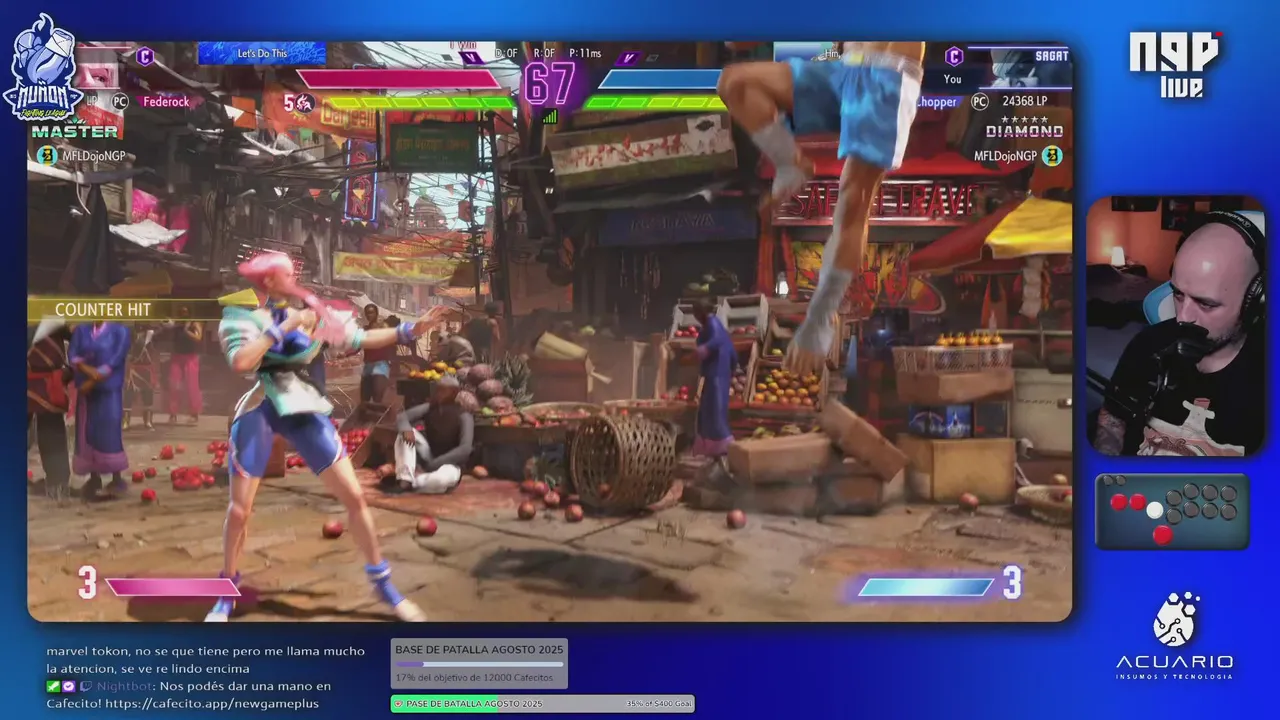This screenshot has height=720, width=1280.
Task: Click the Nunon Fighting League logo
Action: [x=43, y=66]
